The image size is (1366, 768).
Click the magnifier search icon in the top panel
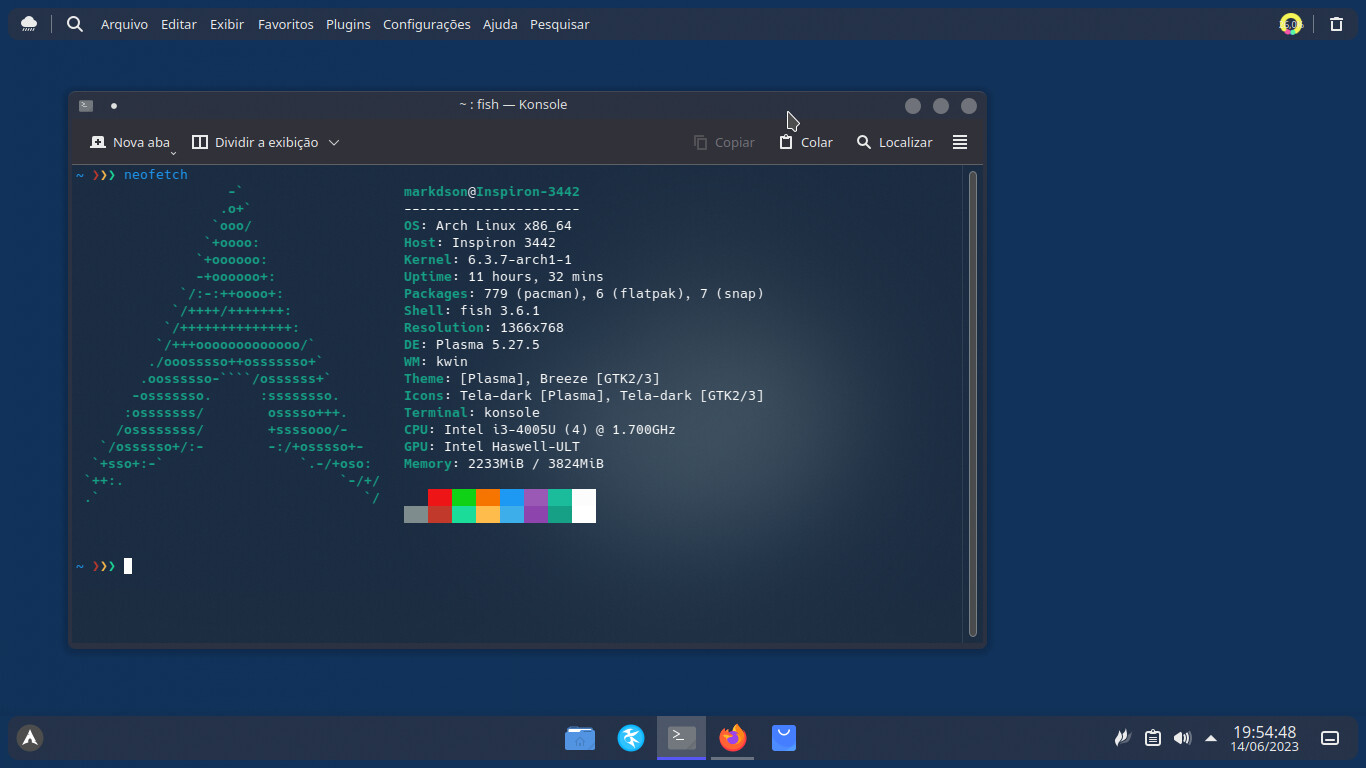[75, 24]
